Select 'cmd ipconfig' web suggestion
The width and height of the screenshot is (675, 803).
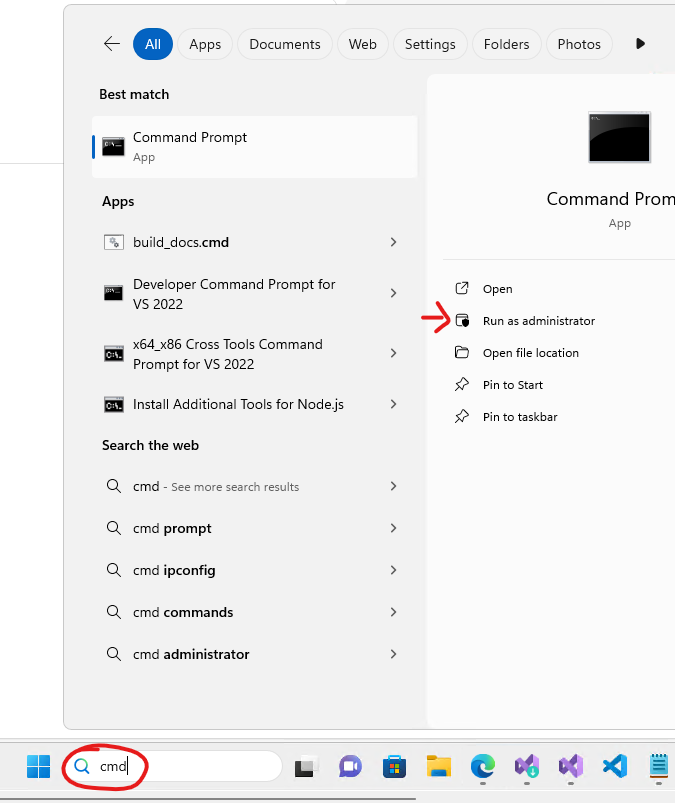click(x=174, y=570)
